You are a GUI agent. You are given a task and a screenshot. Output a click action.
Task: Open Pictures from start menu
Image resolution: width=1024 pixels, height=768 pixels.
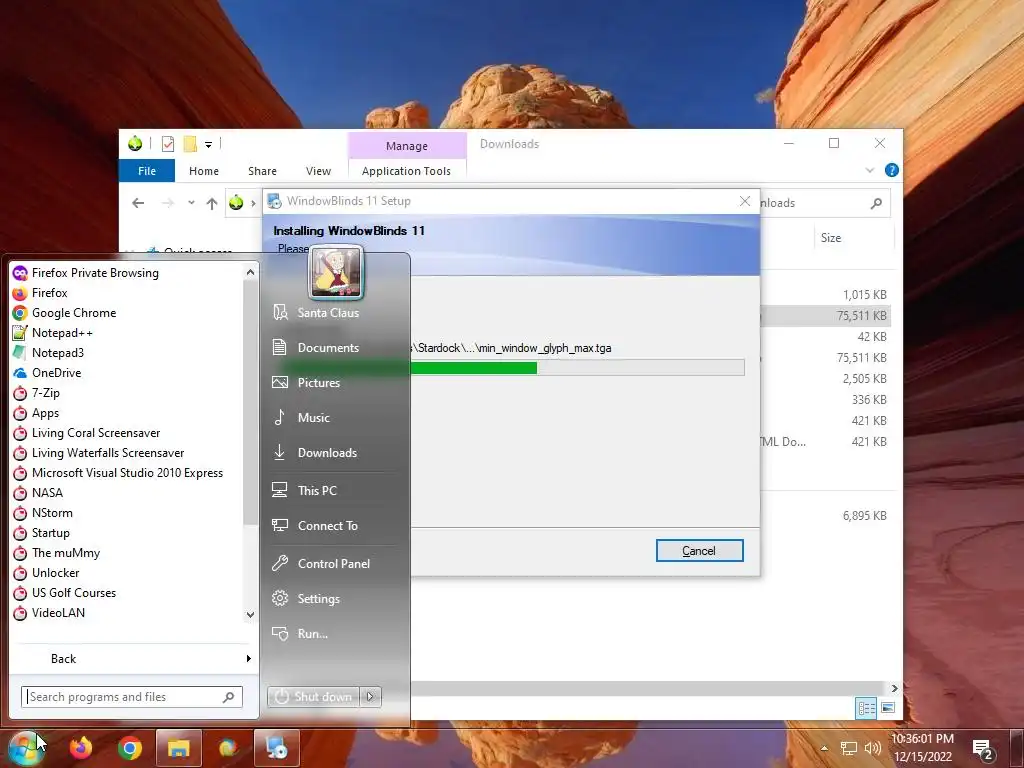click(319, 383)
